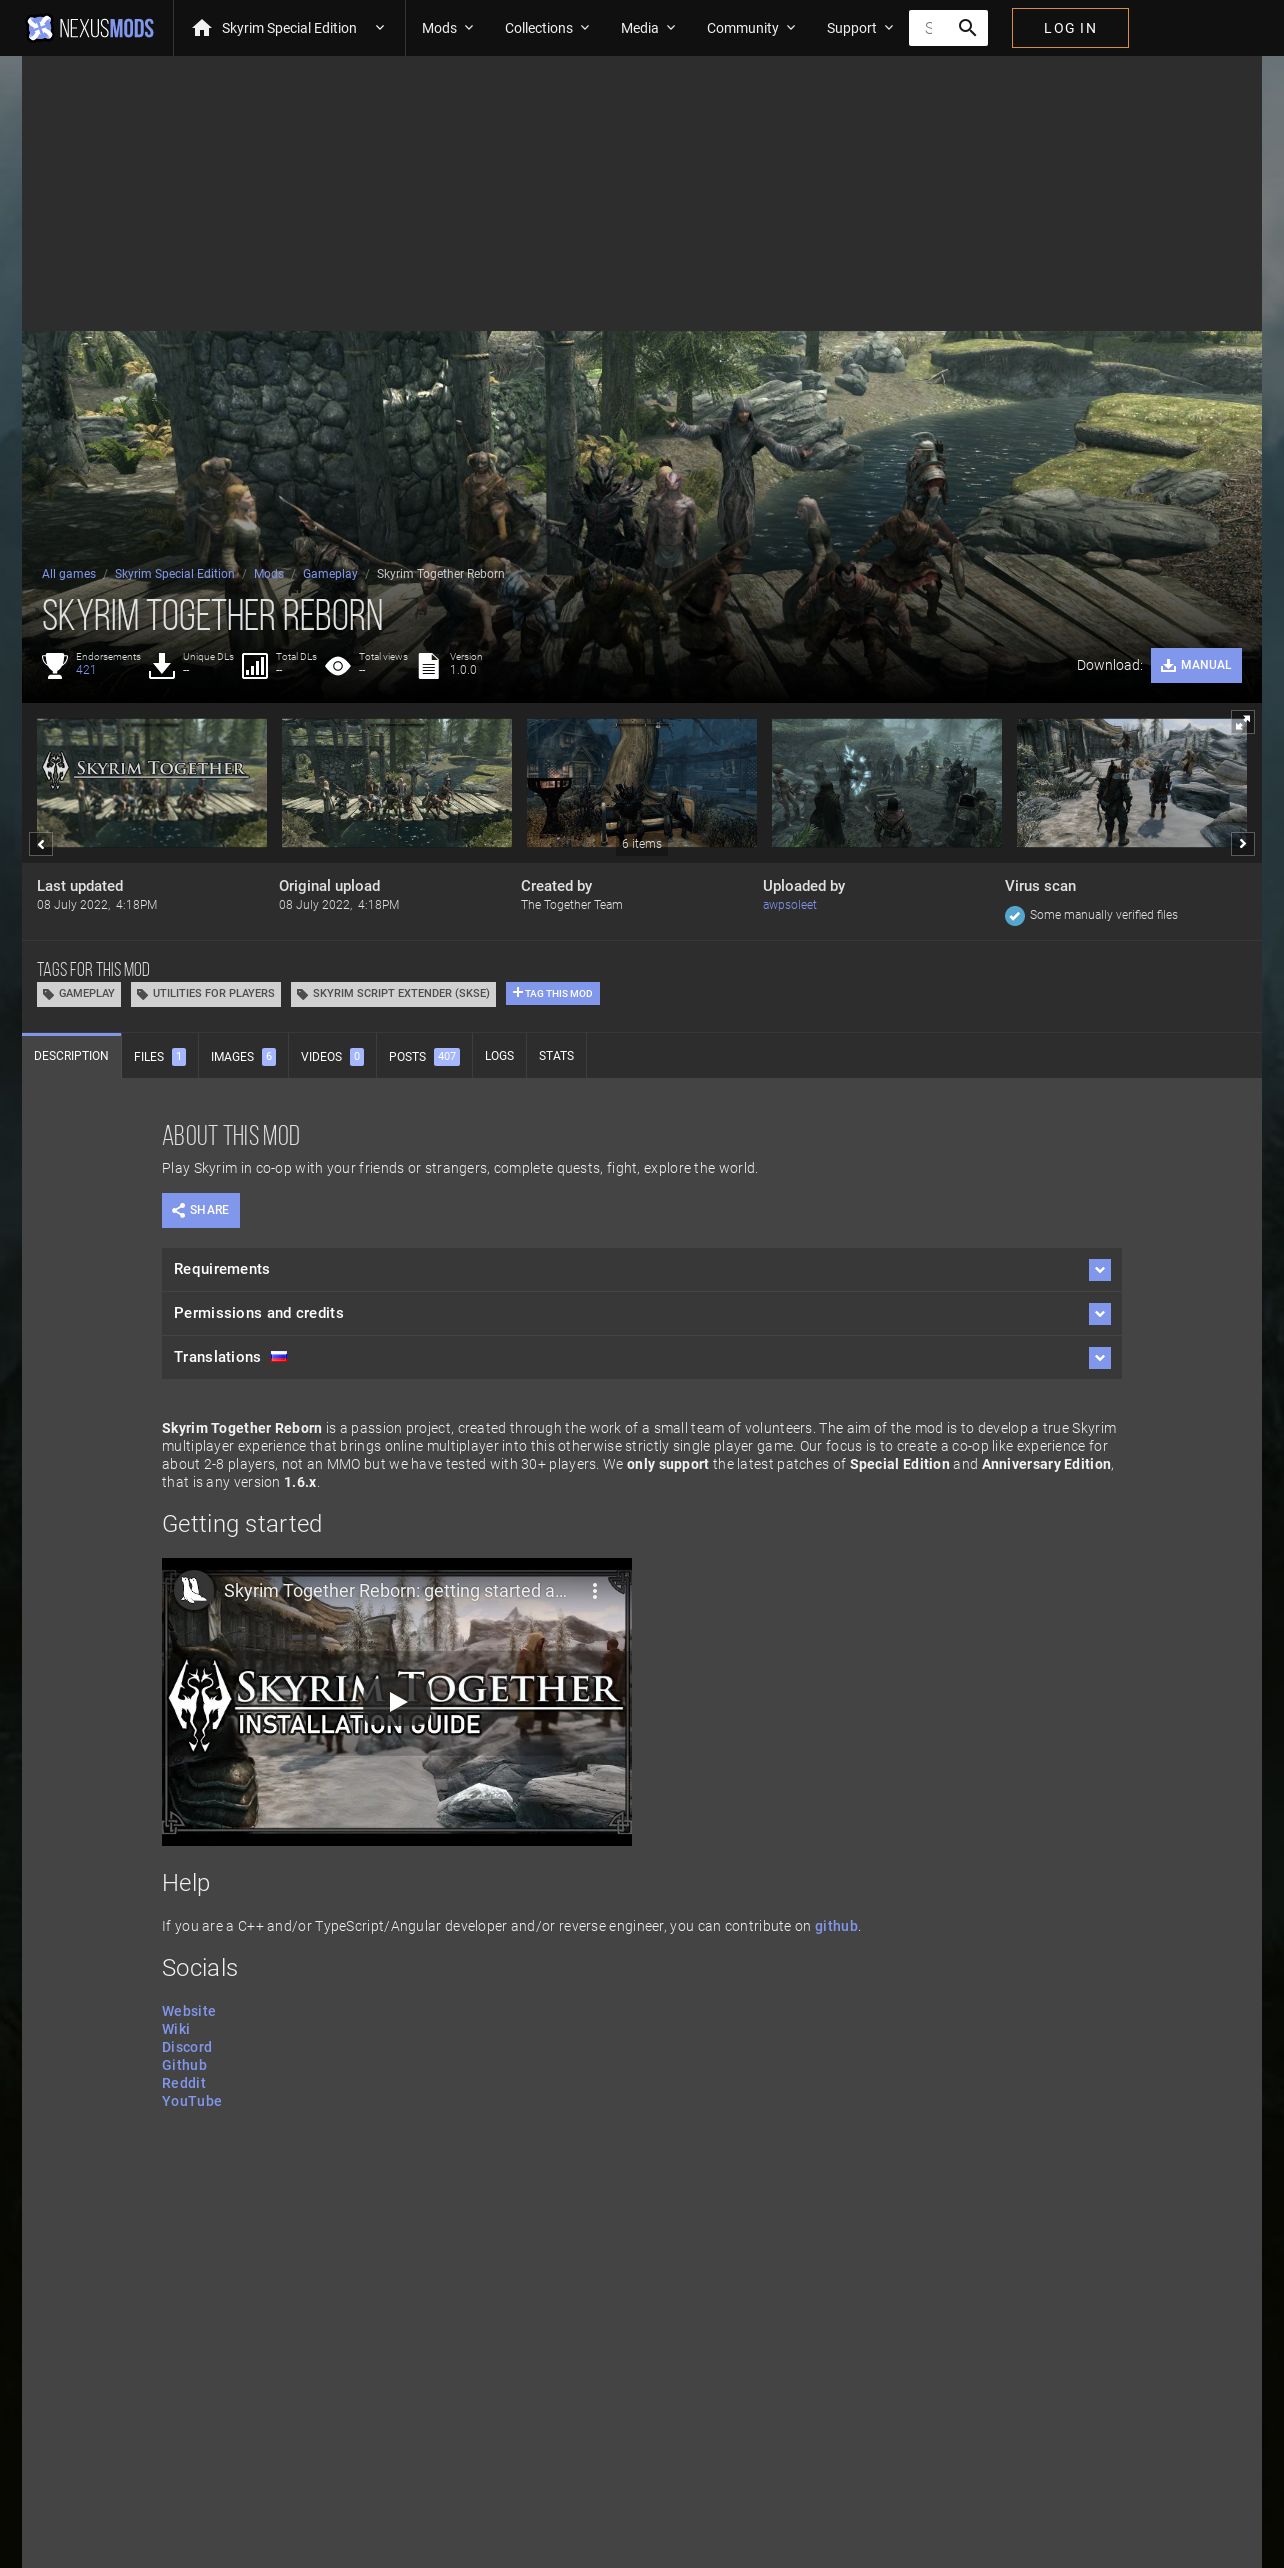The image size is (1284, 2568).
Task: Click the video channel avatar icon
Action: [193, 1590]
